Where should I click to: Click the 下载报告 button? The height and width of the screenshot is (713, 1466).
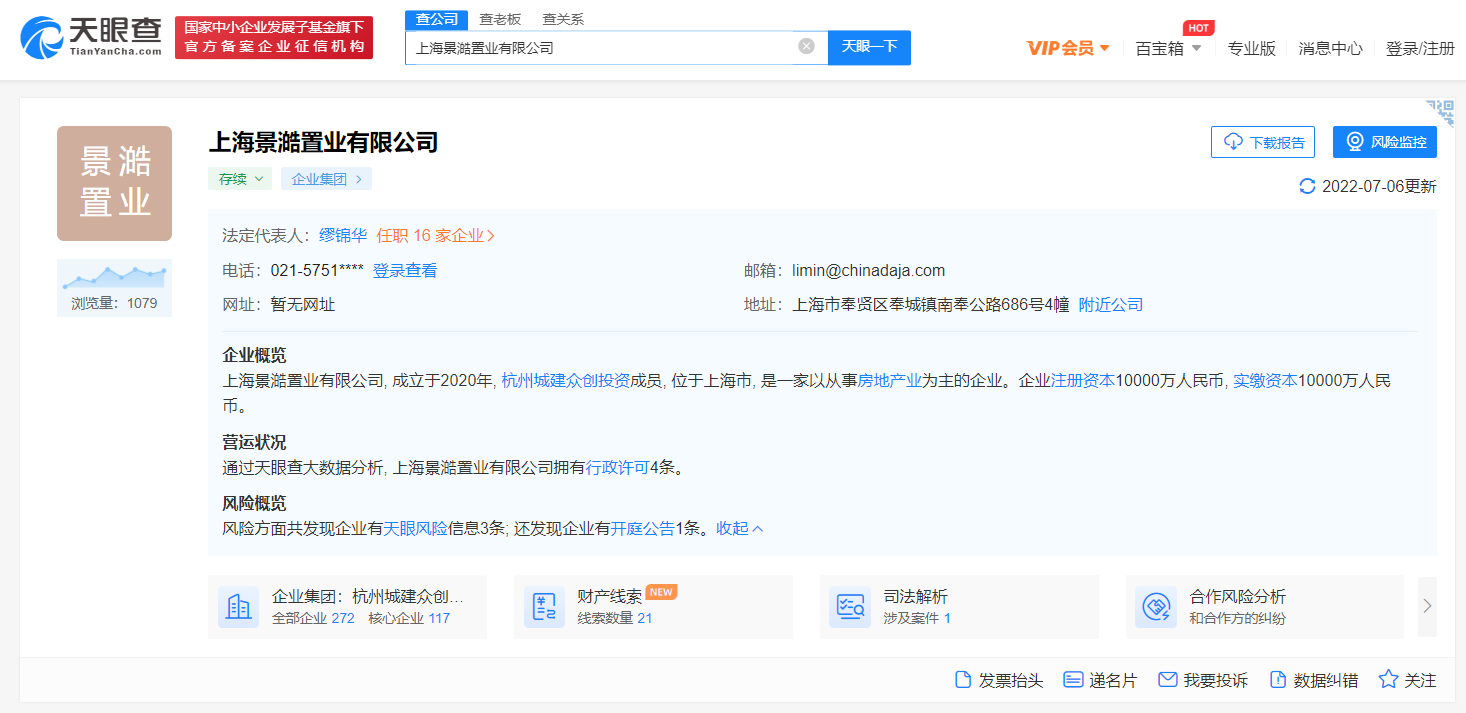(1263, 142)
